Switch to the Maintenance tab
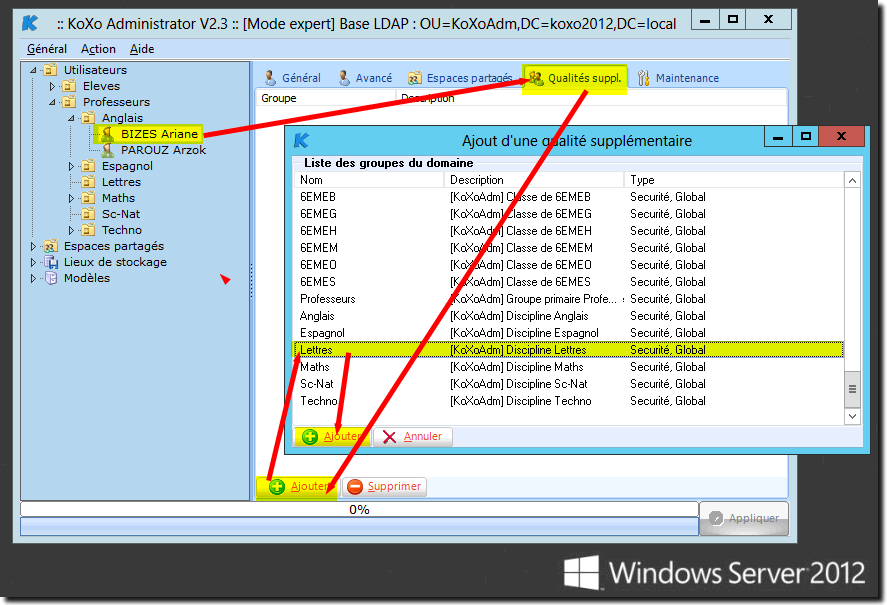The height and width of the screenshot is (605, 887). tap(678, 78)
